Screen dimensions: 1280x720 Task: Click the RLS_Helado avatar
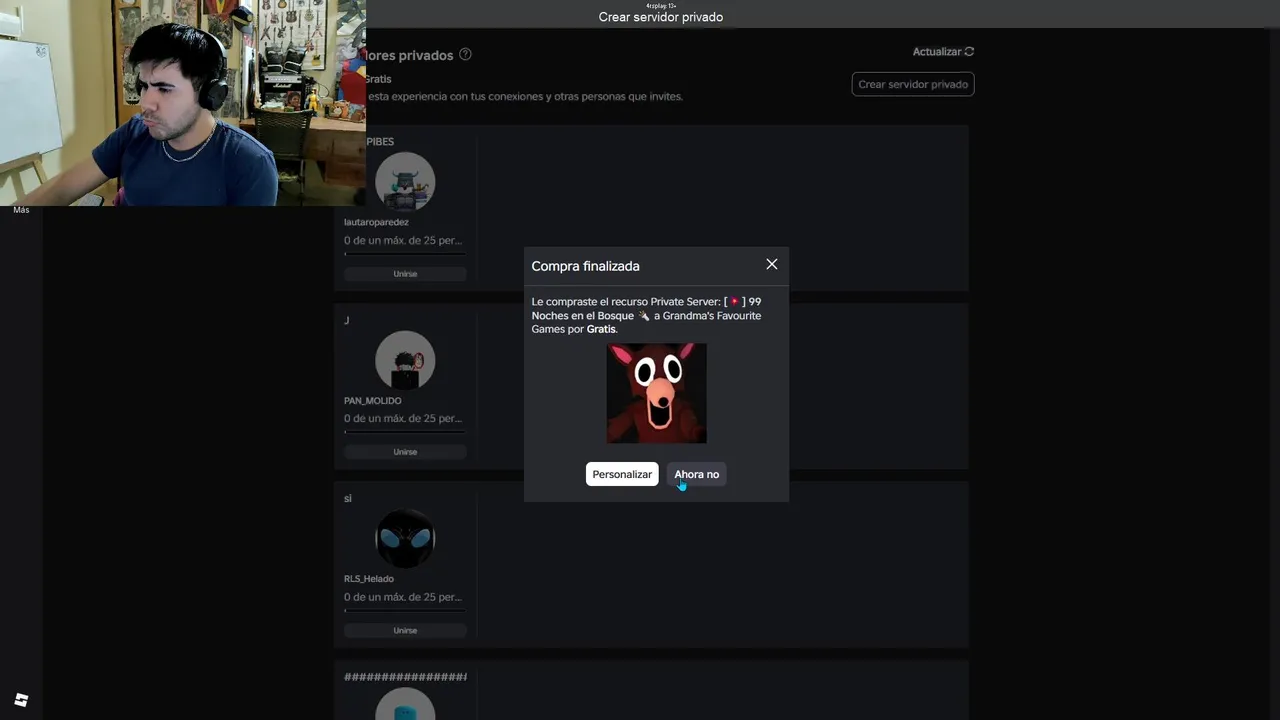click(x=405, y=538)
